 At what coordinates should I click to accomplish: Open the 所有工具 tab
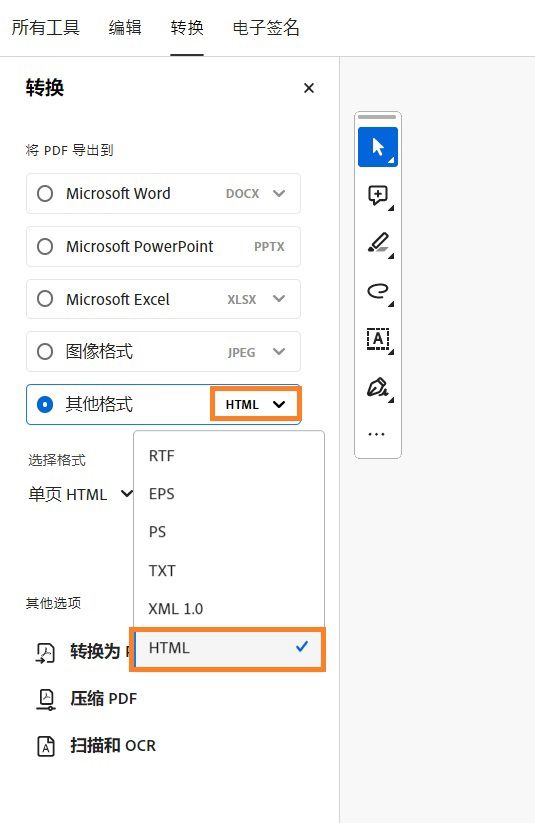pyautogui.click(x=46, y=27)
